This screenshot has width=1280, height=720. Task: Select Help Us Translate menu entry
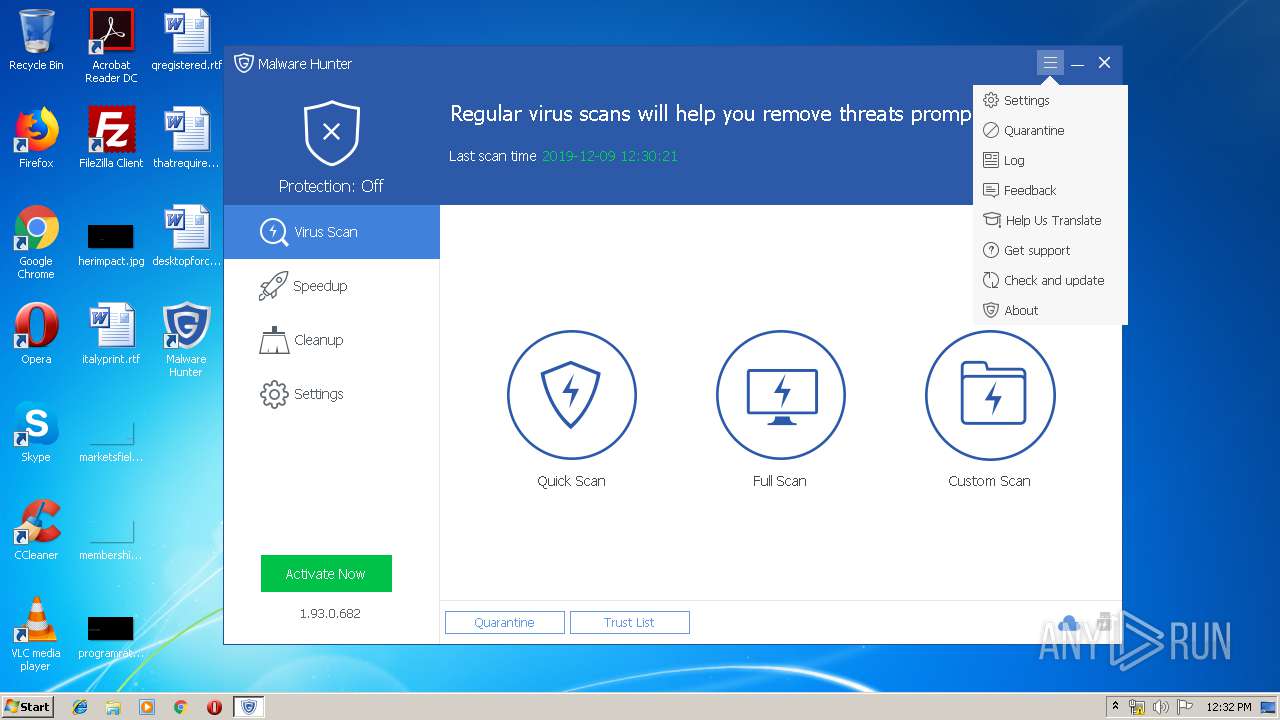(x=1050, y=220)
